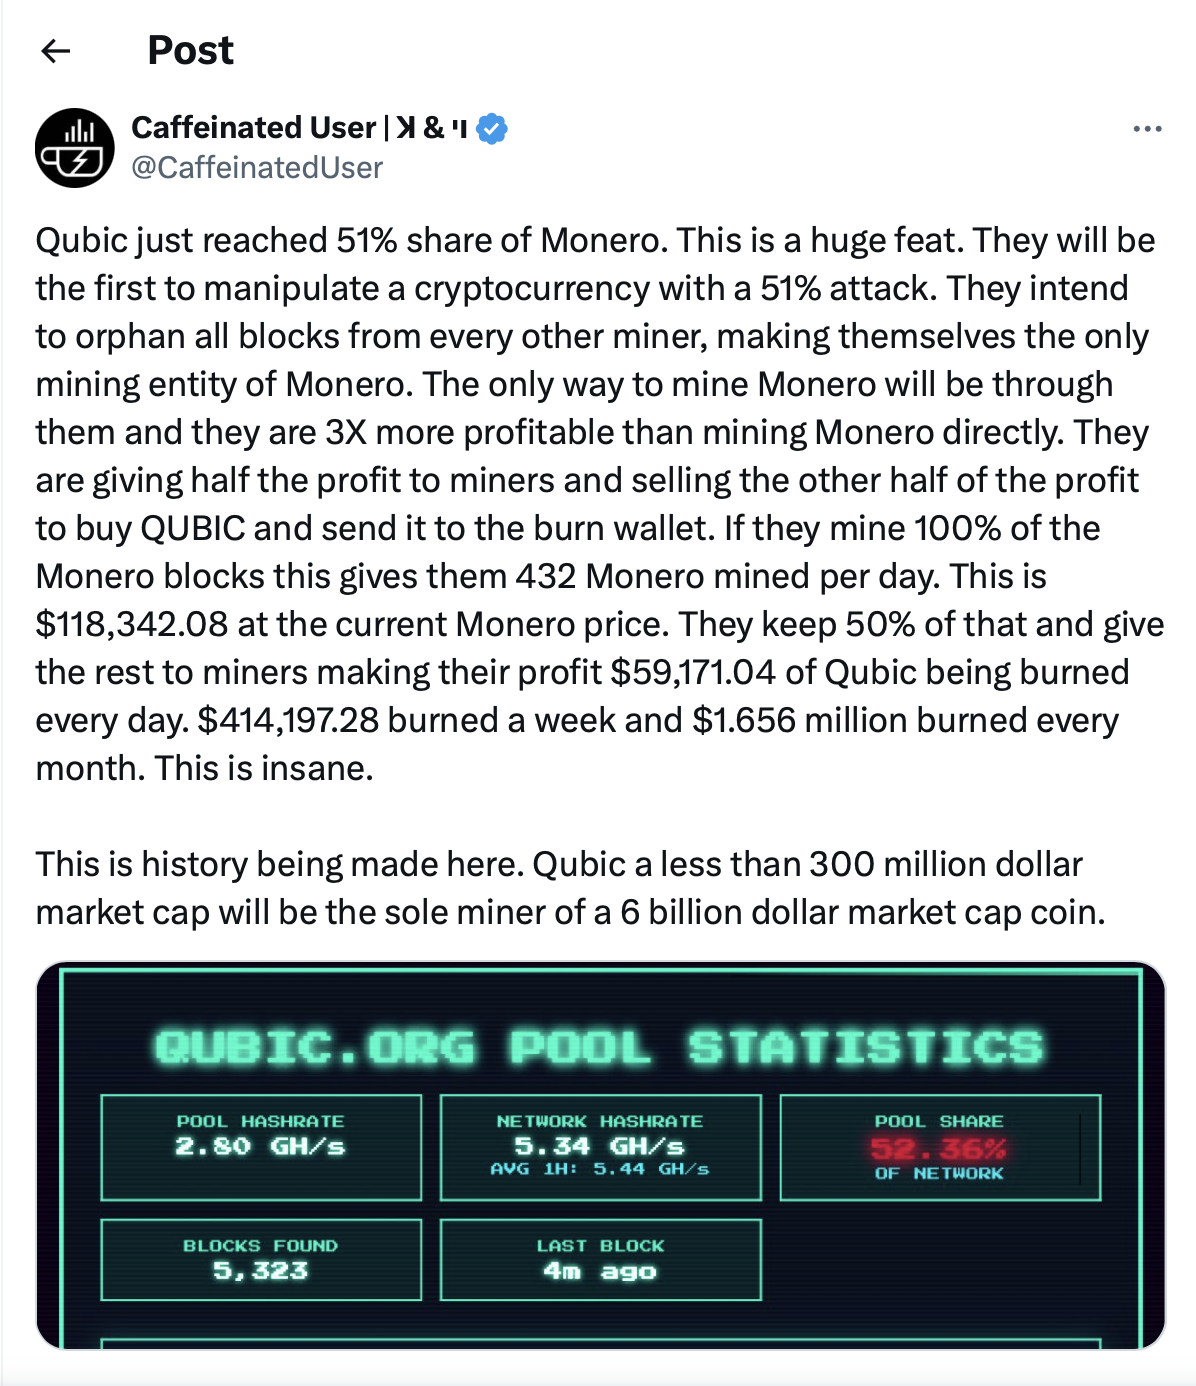The height and width of the screenshot is (1386, 1196).
Task: Open the Caffeinated User profile avatar
Action: tap(75, 148)
